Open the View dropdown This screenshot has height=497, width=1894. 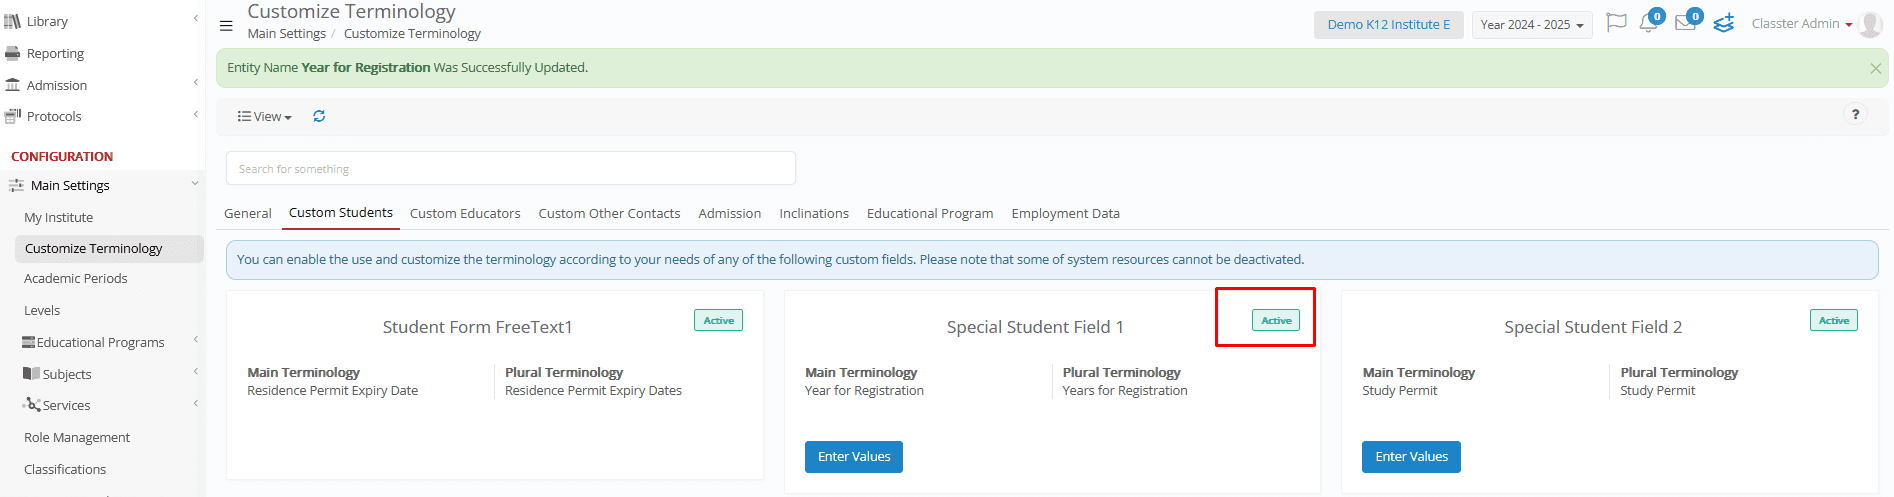(x=264, y=116)
